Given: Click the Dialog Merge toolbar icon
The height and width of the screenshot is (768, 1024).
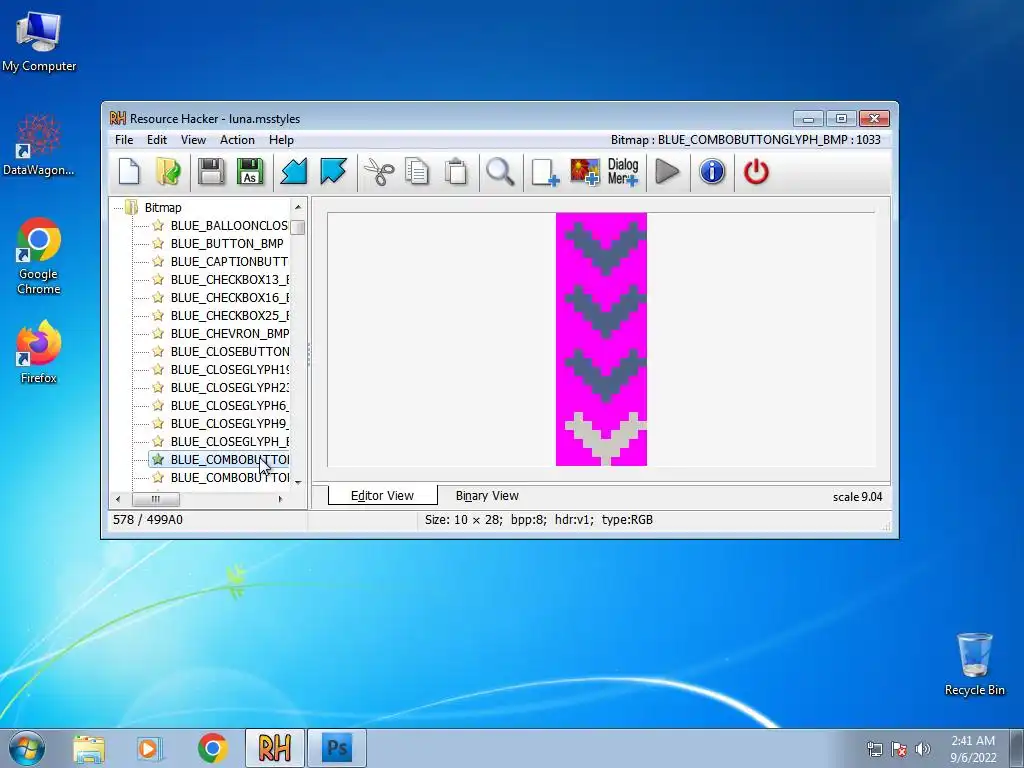Looking at the screenshot, I should 623,172.
